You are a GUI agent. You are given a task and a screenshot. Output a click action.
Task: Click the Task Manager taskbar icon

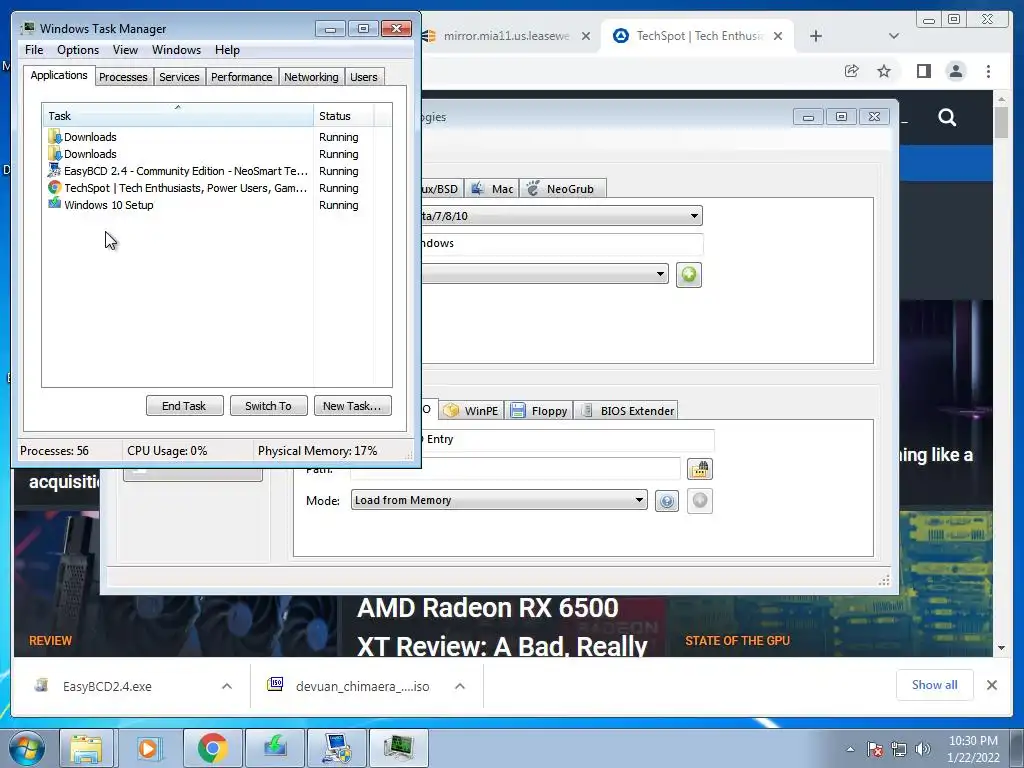click(x=398, y=748)
